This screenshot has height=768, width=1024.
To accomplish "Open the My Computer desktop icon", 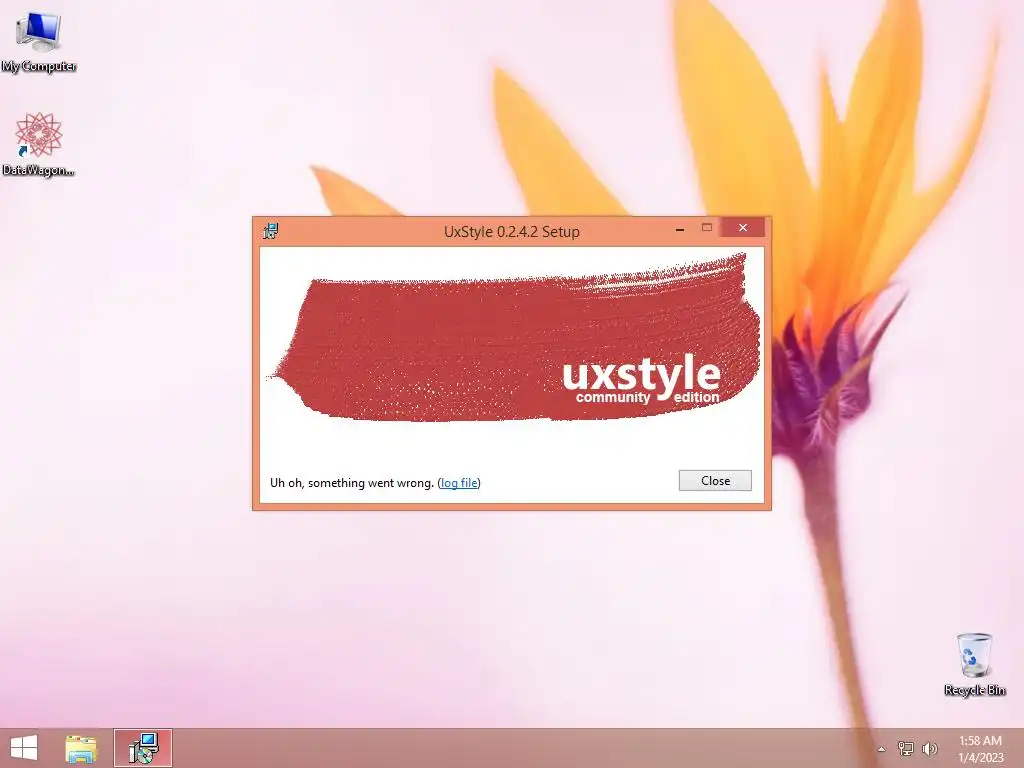I will pos(39,41).
